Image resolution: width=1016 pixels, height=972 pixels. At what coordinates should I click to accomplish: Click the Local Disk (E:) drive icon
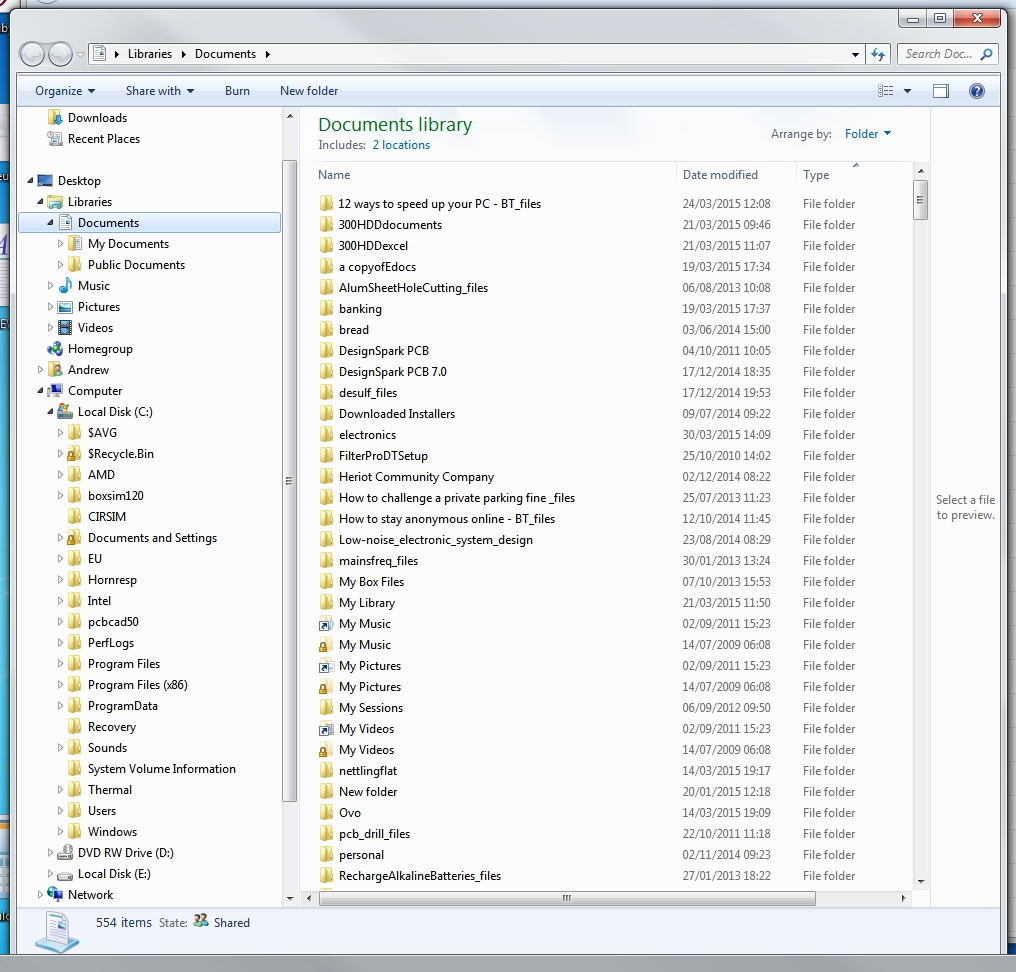[65, 874]
